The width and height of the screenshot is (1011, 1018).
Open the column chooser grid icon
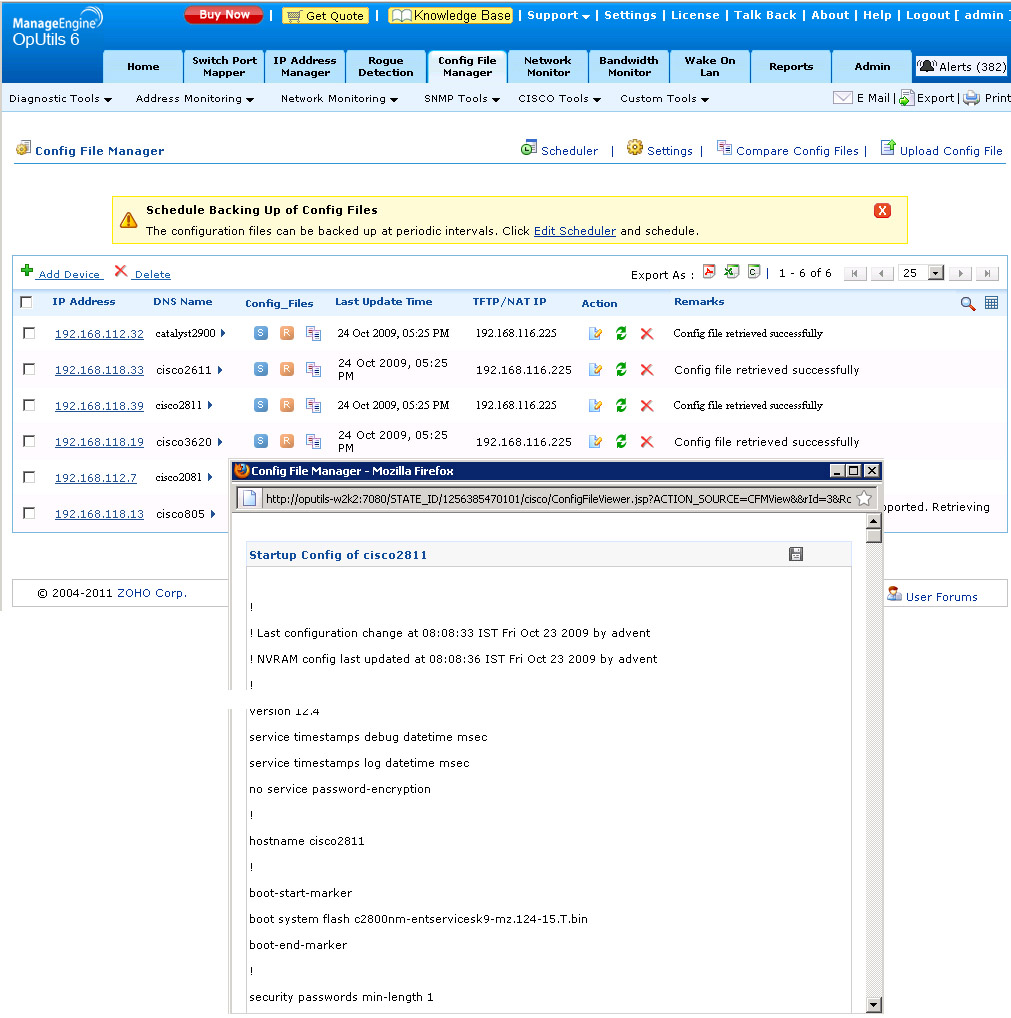[992, 303]
